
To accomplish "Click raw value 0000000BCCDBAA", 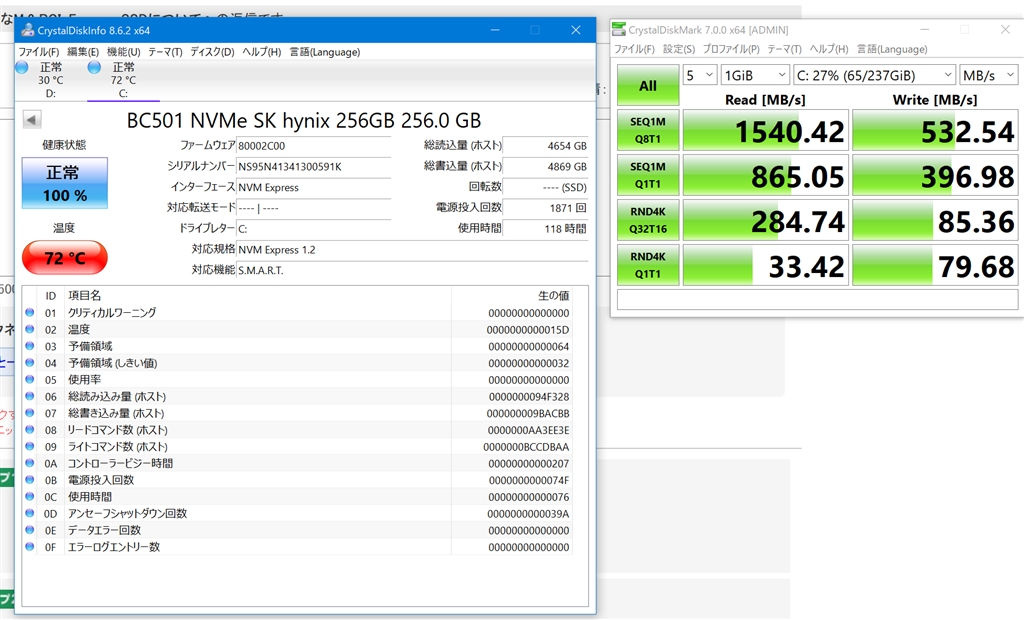I will point(526,447).
